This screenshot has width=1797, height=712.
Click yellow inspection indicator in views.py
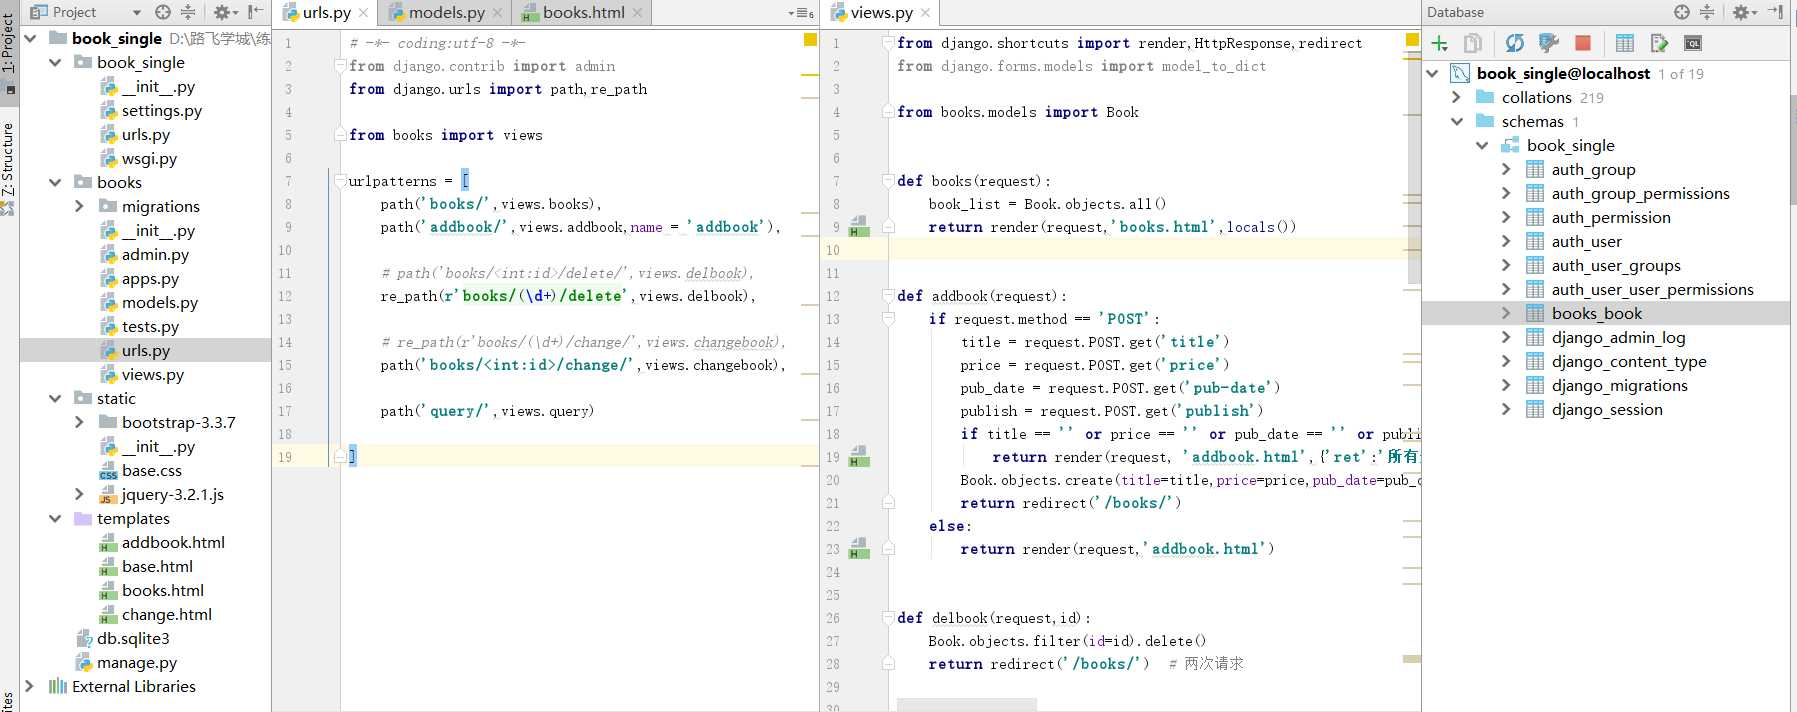1412,40
